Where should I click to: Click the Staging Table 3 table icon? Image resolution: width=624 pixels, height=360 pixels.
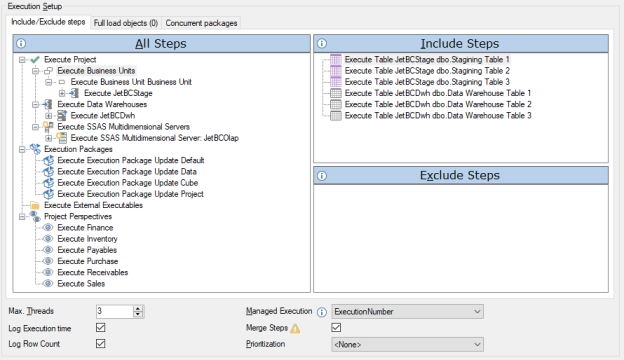[x=336, y=82]
